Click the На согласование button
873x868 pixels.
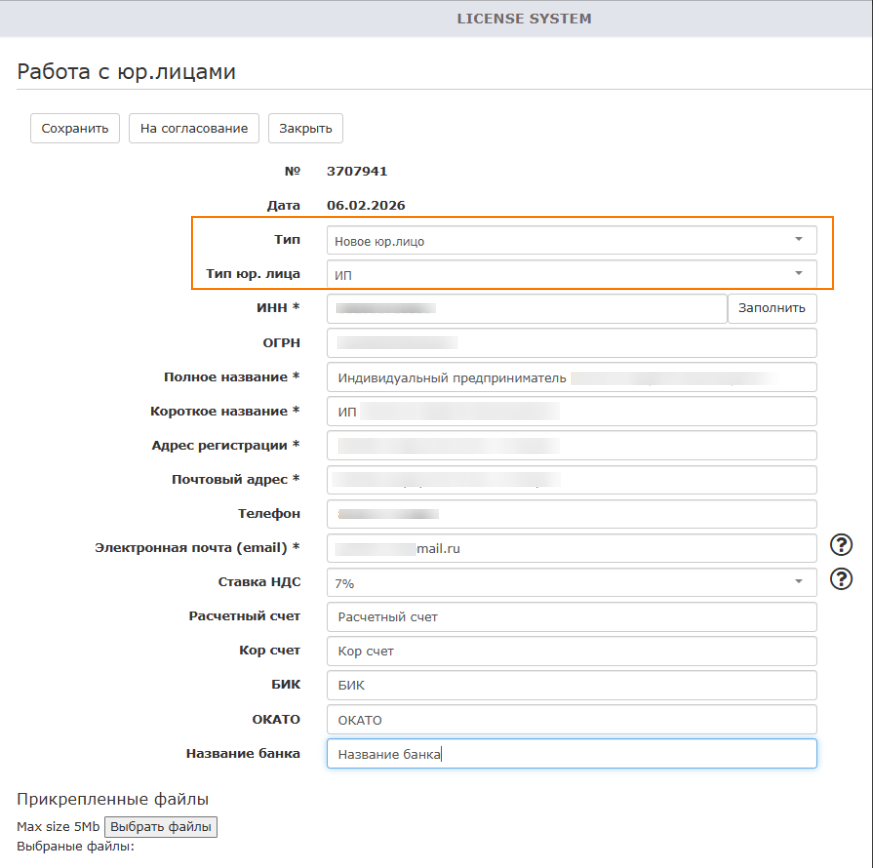point(194,129)
